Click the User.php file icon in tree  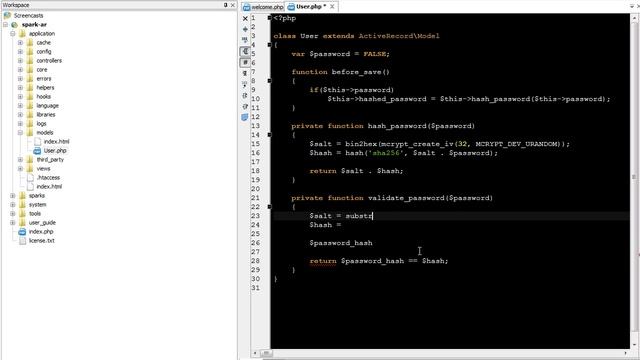37,151
